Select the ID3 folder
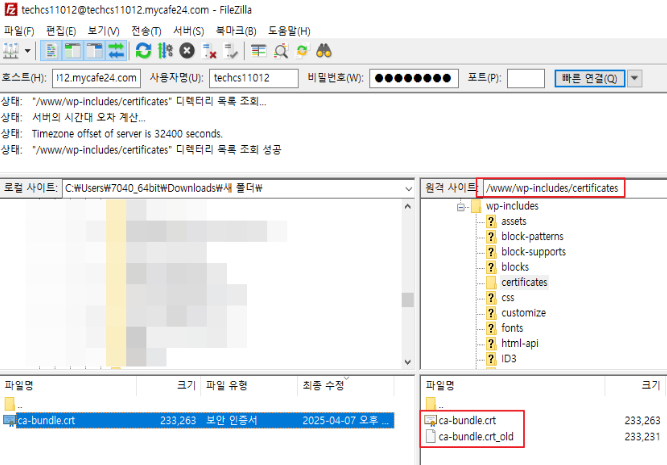 [508, 359]
